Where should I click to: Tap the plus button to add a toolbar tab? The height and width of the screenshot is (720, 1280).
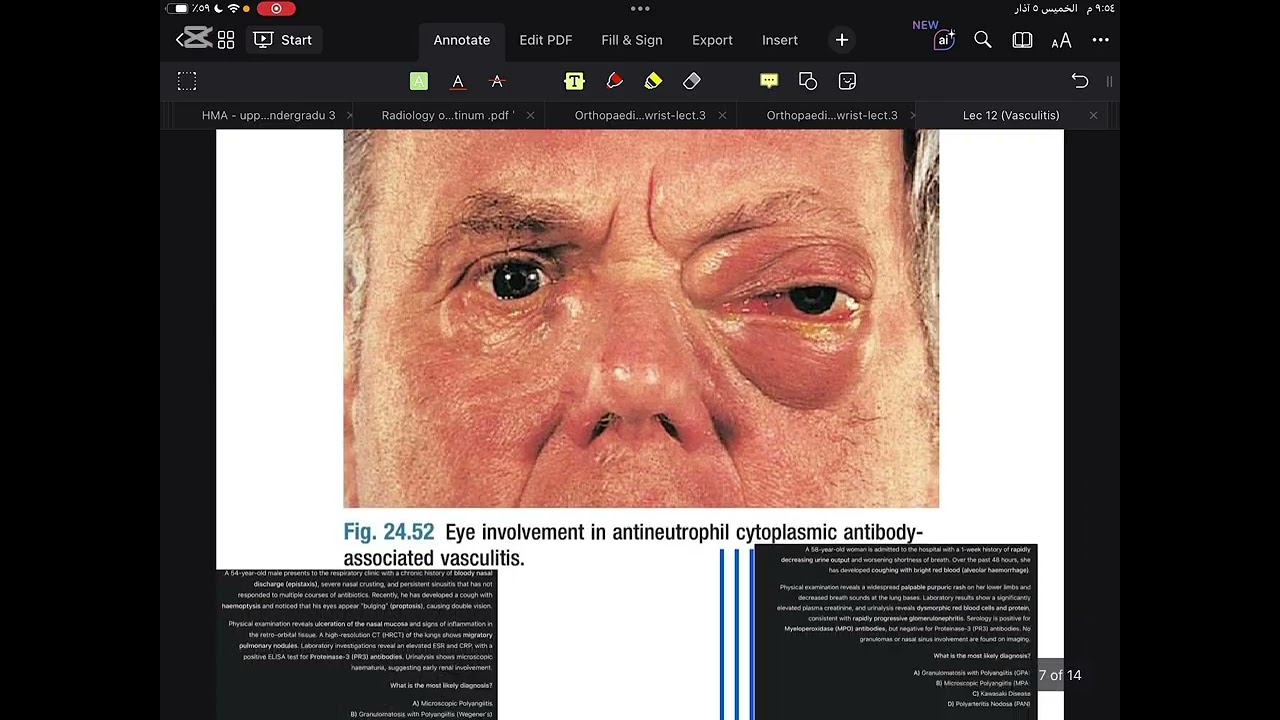tap(842, 40)
